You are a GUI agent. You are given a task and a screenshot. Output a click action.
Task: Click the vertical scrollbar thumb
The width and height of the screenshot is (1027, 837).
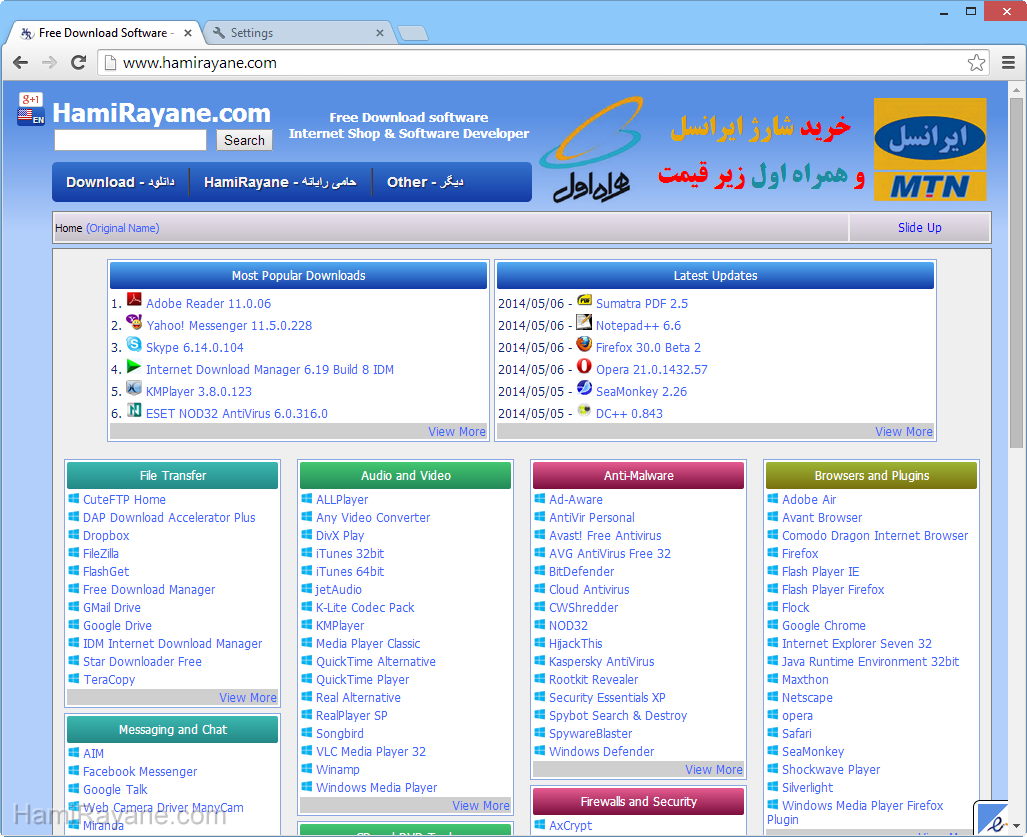pos(1016,272)
